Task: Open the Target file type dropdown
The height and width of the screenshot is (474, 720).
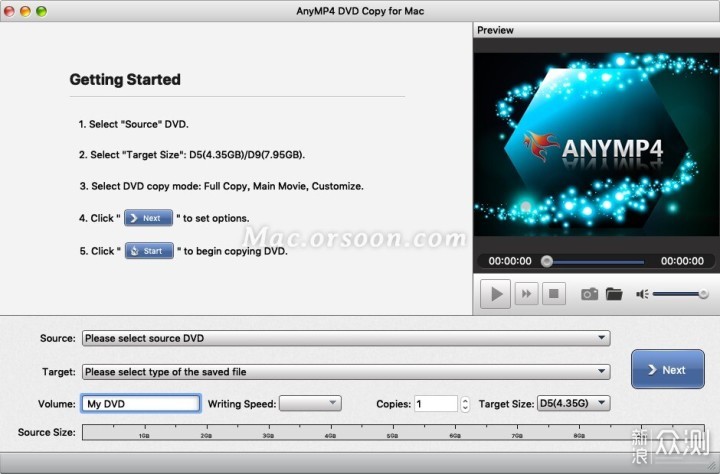Action: pyautogui.click(x=346, y=372)
